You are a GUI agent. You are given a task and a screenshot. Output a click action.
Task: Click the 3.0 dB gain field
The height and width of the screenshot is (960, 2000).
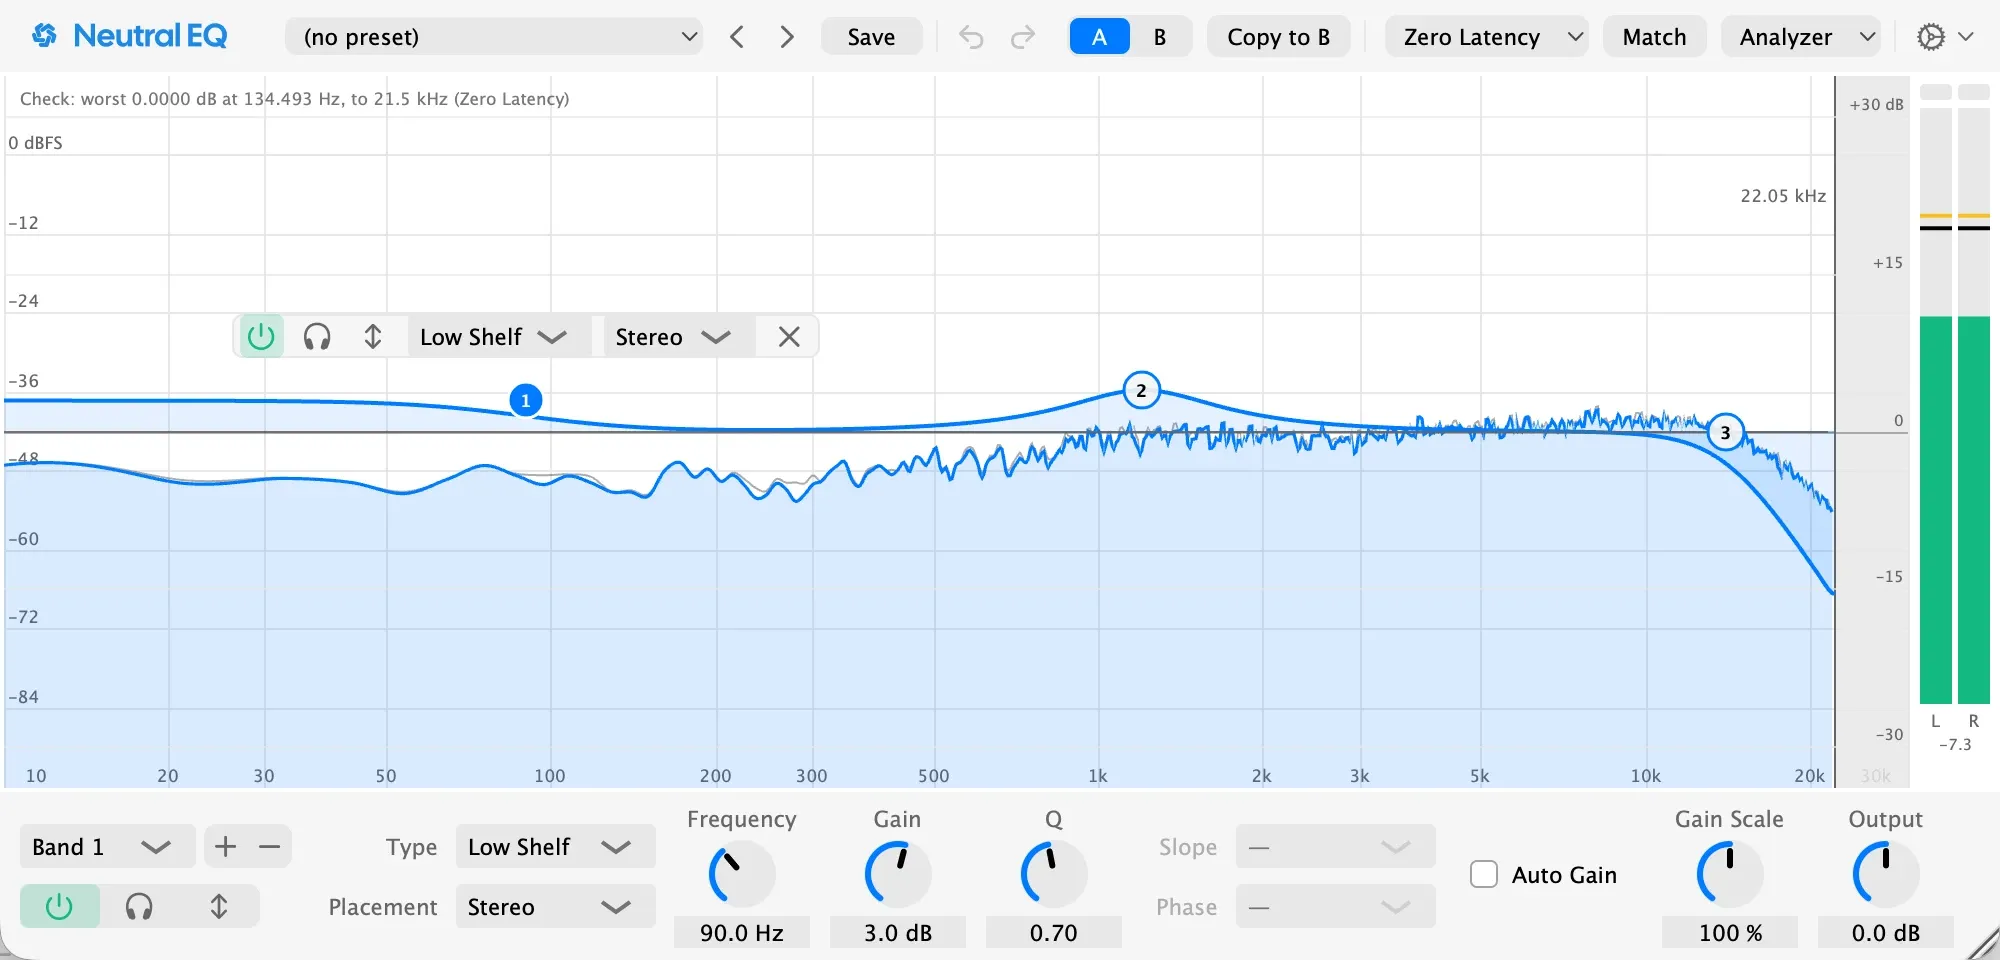click(x=898, y=932)
